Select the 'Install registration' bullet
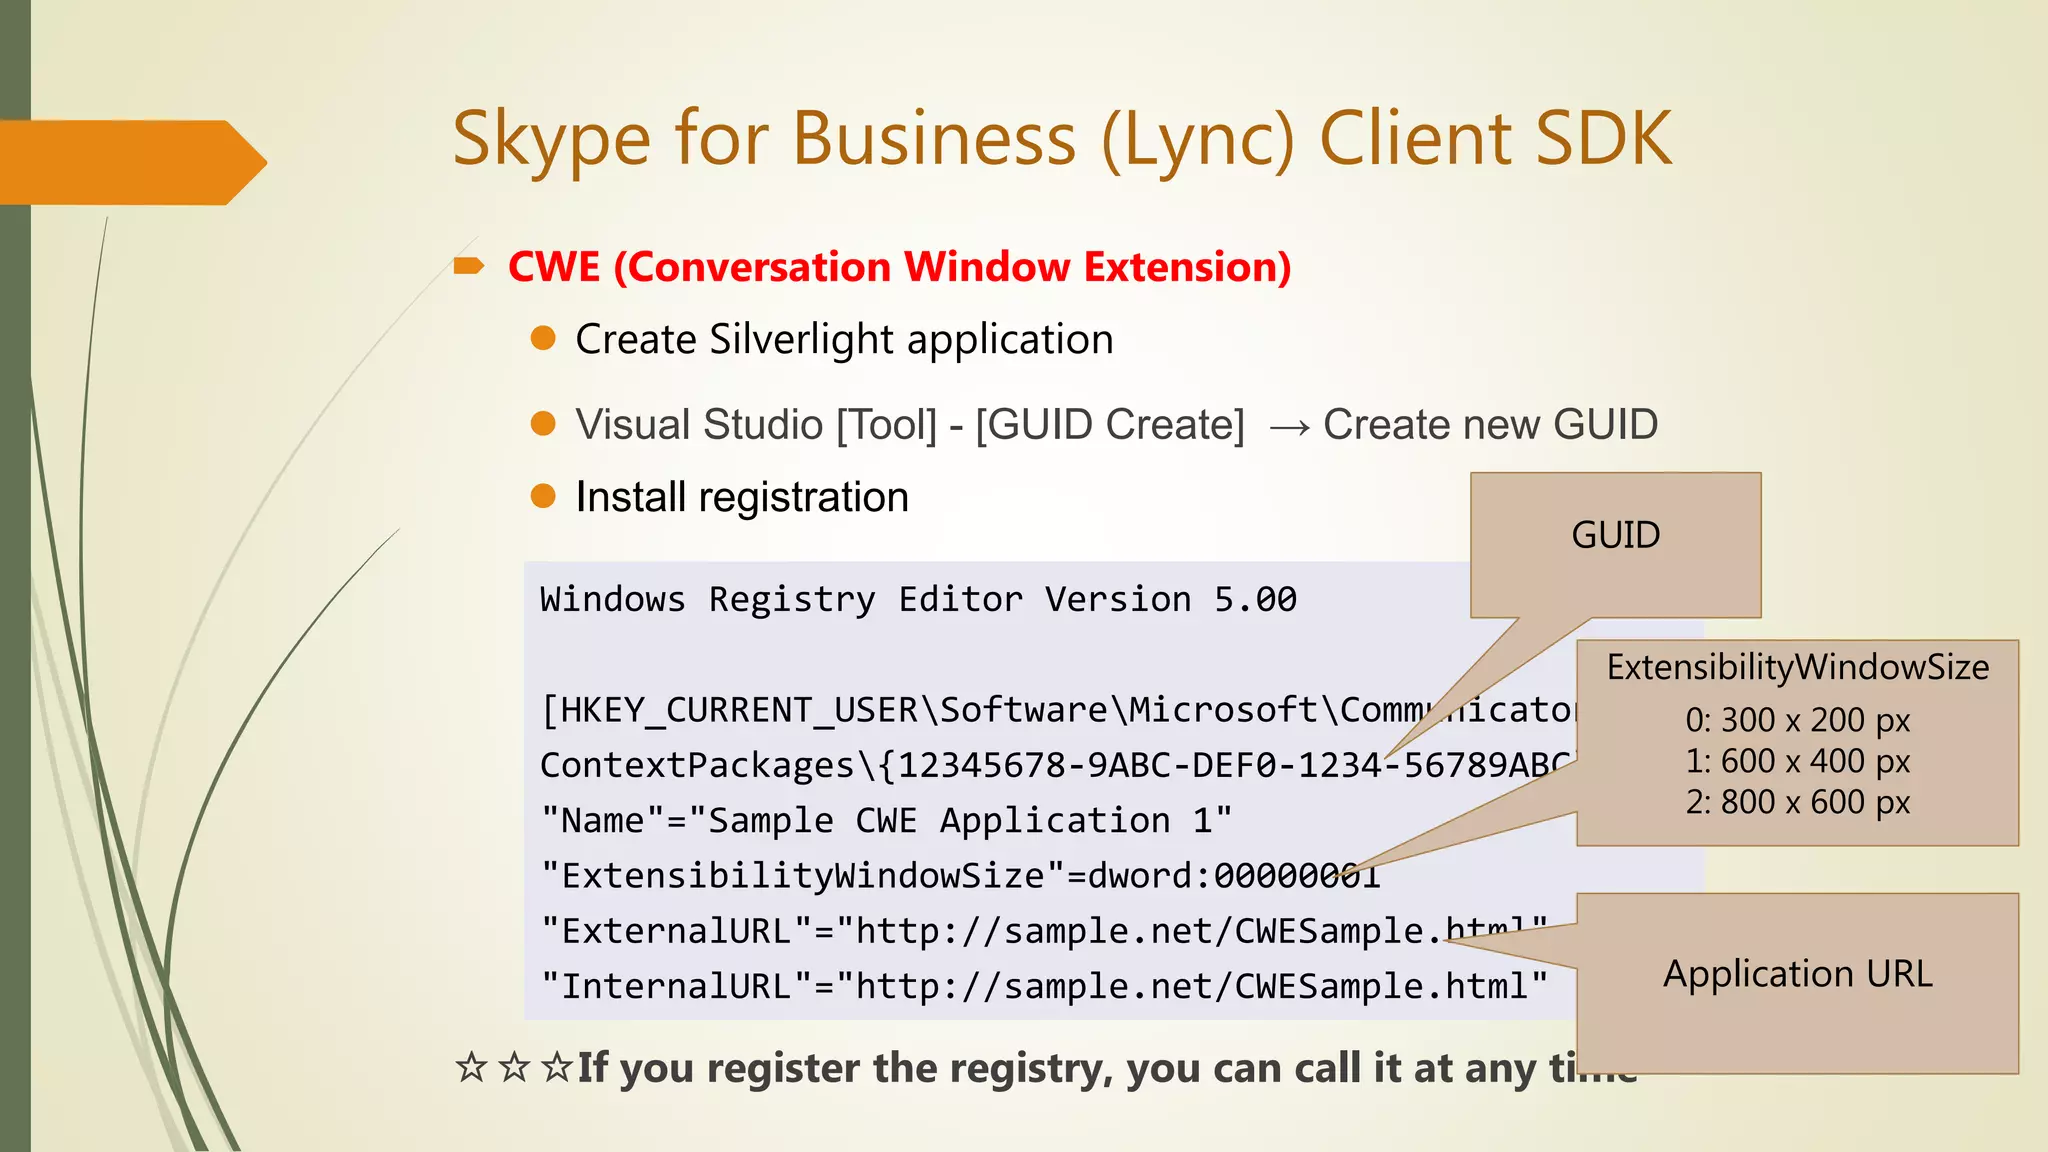2048x1152 pixels. [x=742, y=497]
